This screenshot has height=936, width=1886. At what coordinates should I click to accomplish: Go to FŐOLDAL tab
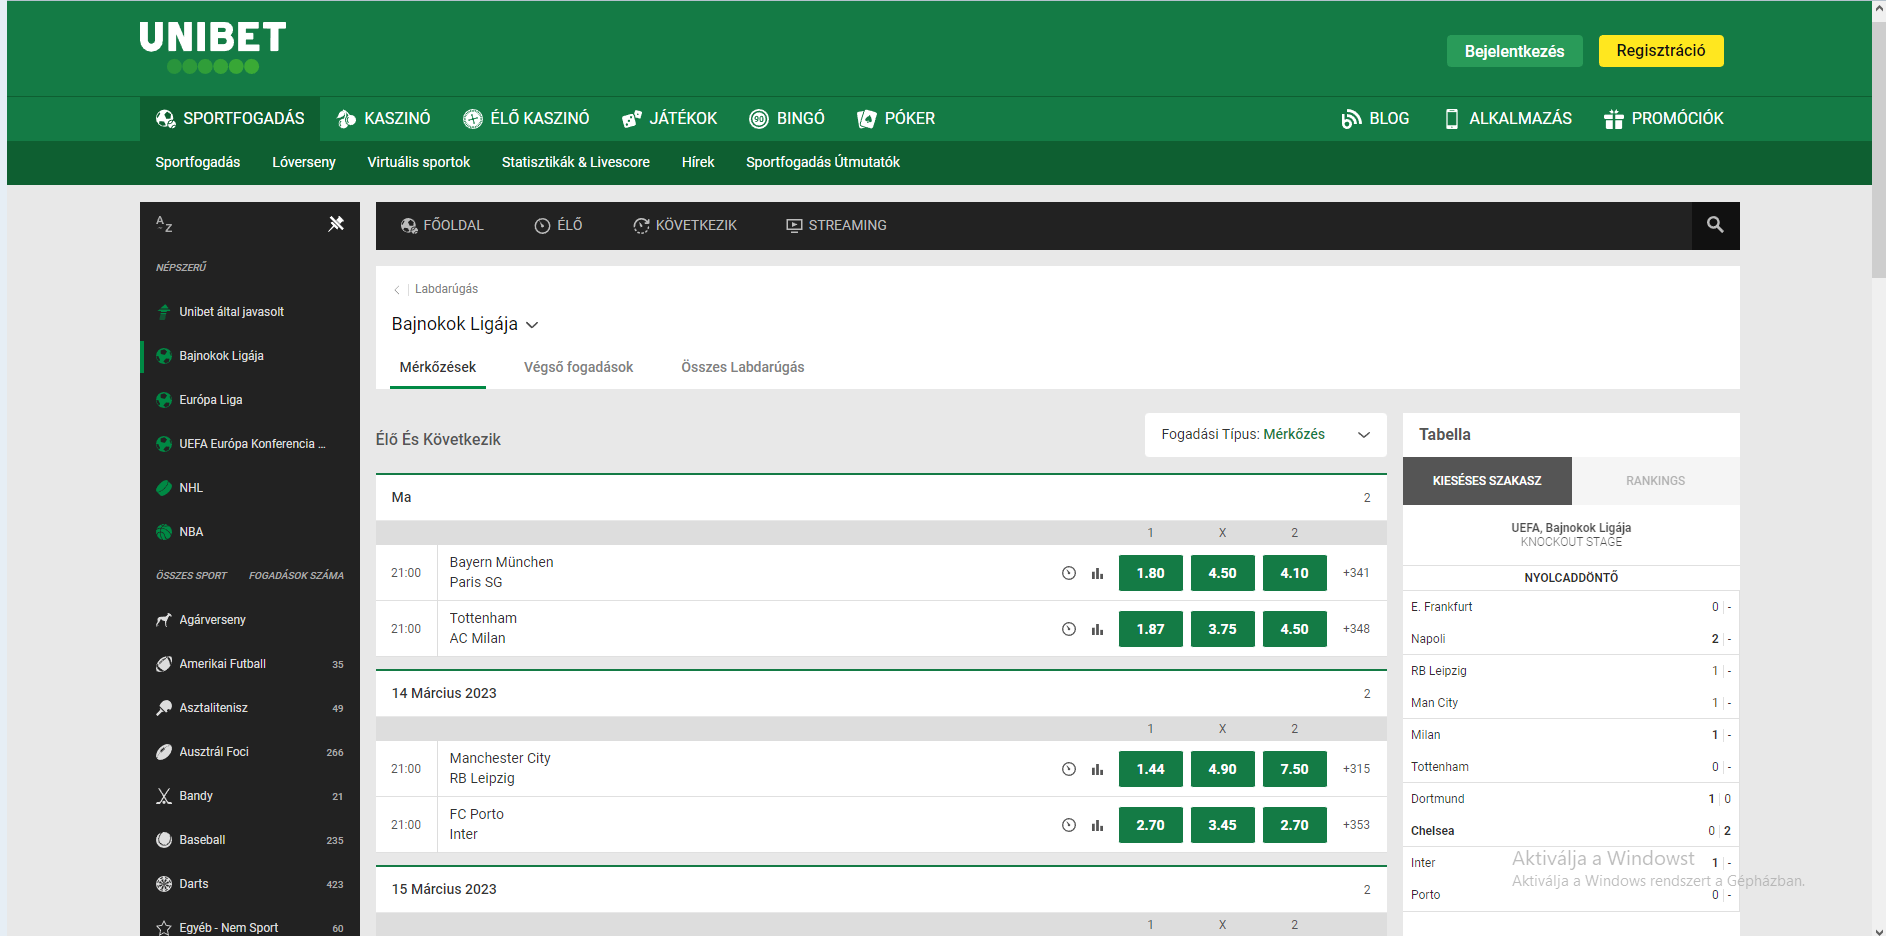[x=442, y=225]
